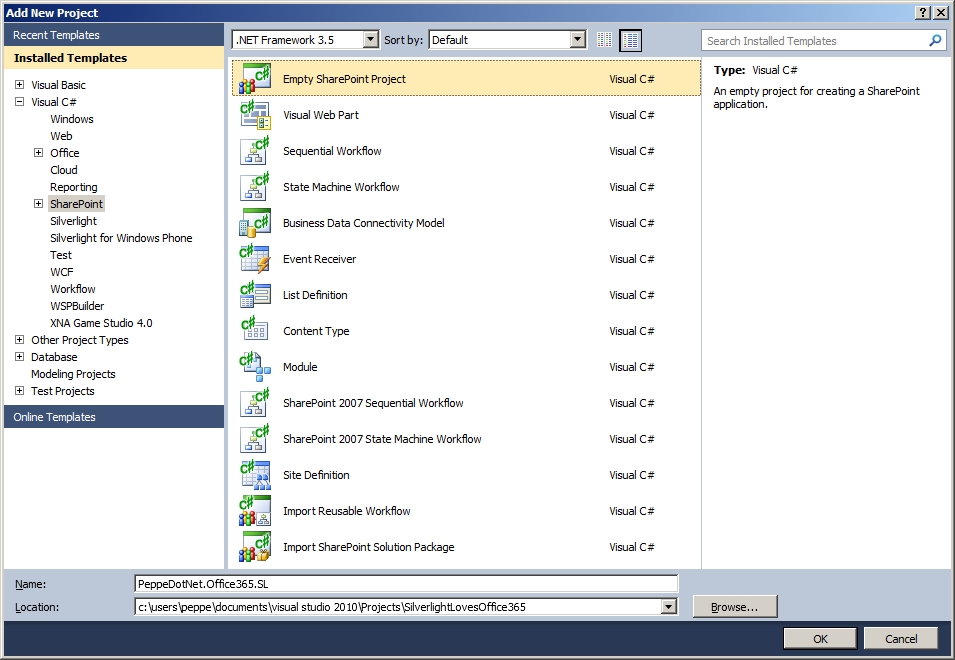Expand the SharePoint tree node
Image resolution: width=955 pixels, height=660 pixels.
click(38, 203)
